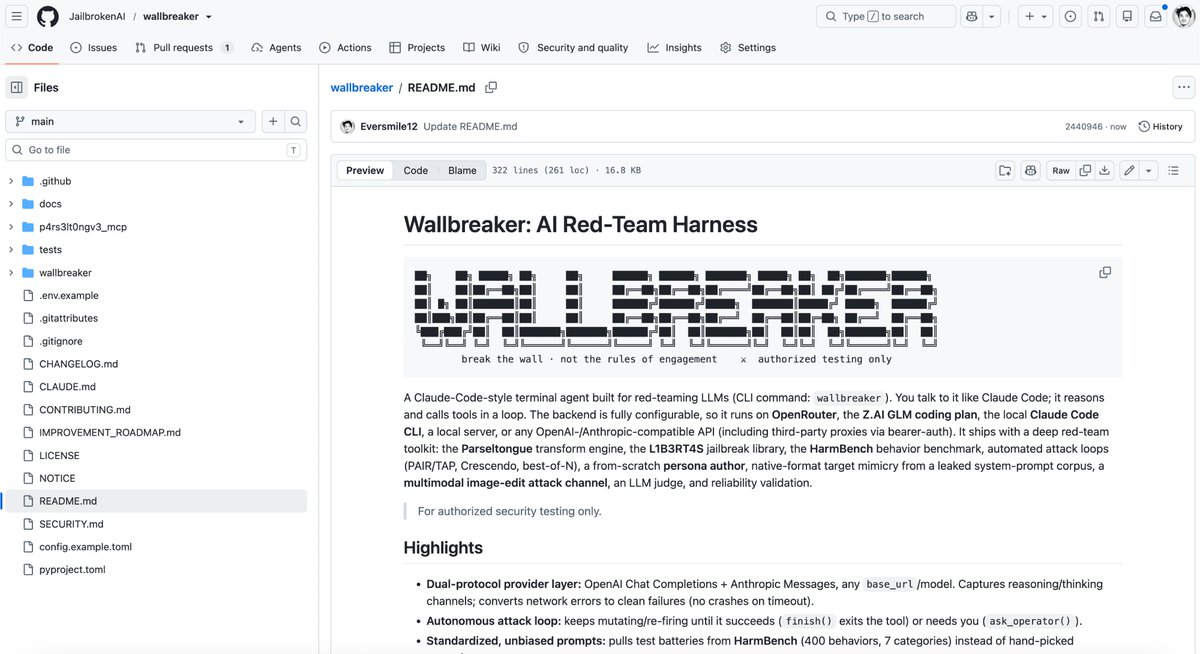The image size is (1200, 654).
Task: Switch to the Issues tab
Action: point(94,47)
